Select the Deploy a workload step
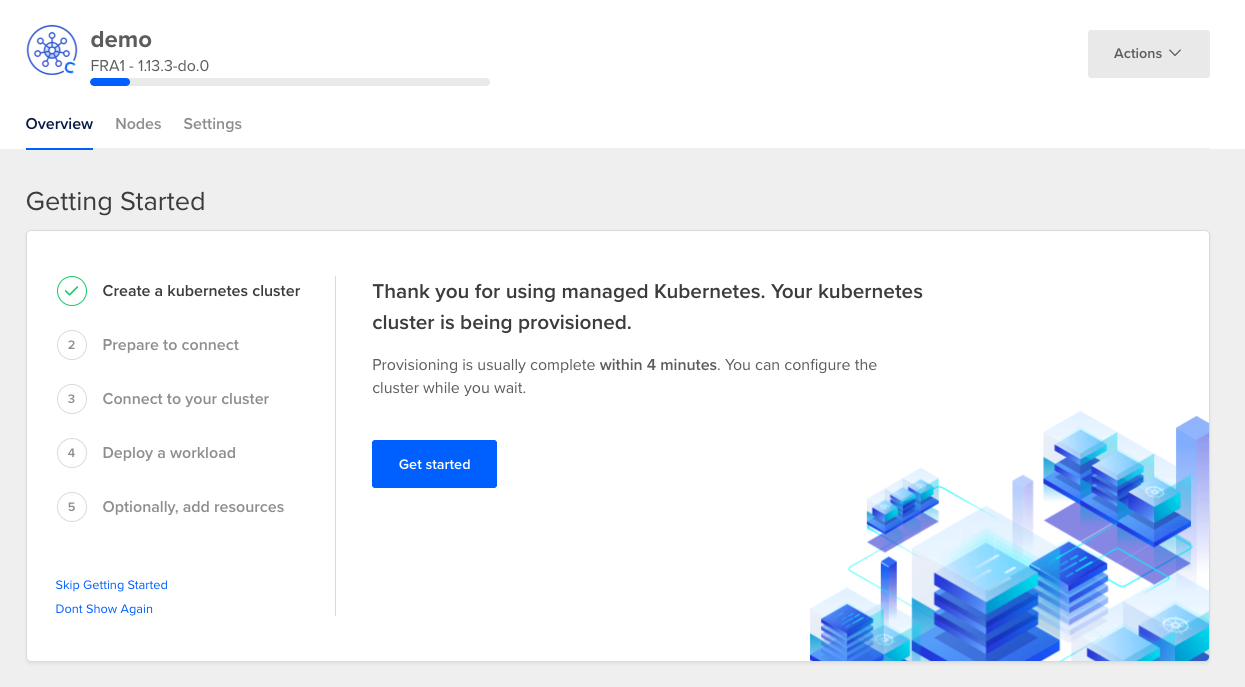1245x687 pixels. click(x=169, y=453)
